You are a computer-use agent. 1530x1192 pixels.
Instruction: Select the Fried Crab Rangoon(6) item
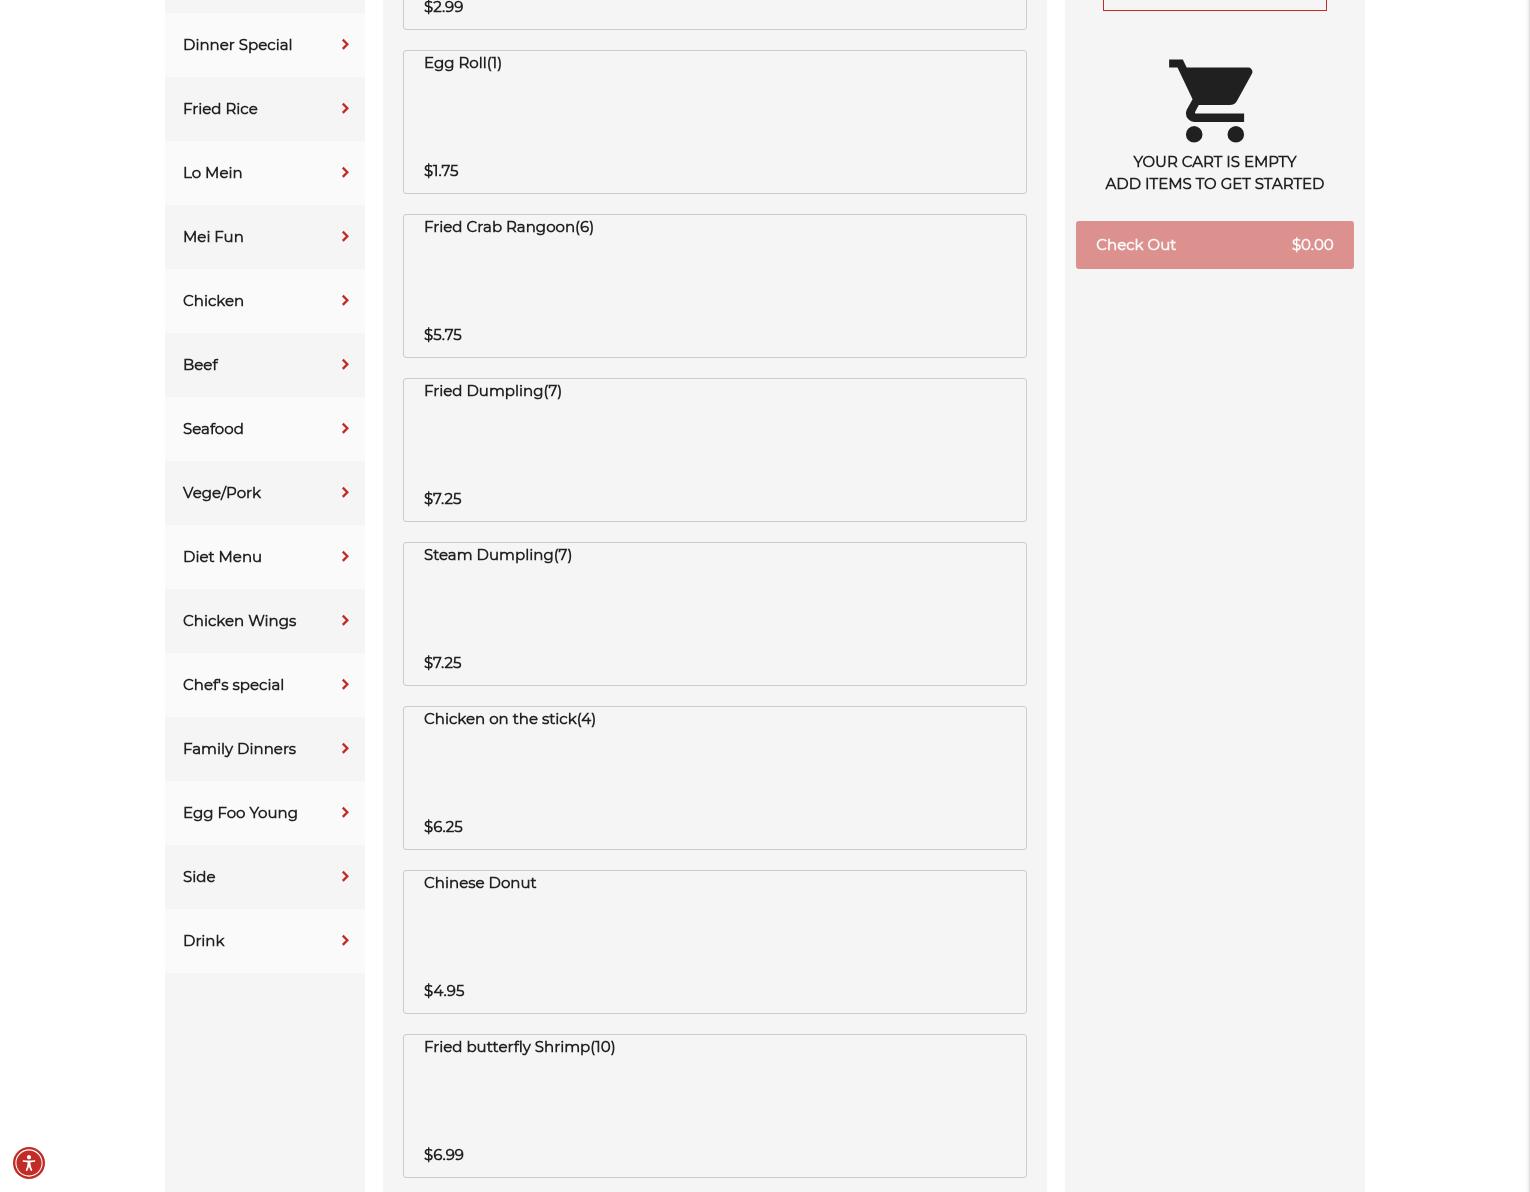tap(715, 286)
